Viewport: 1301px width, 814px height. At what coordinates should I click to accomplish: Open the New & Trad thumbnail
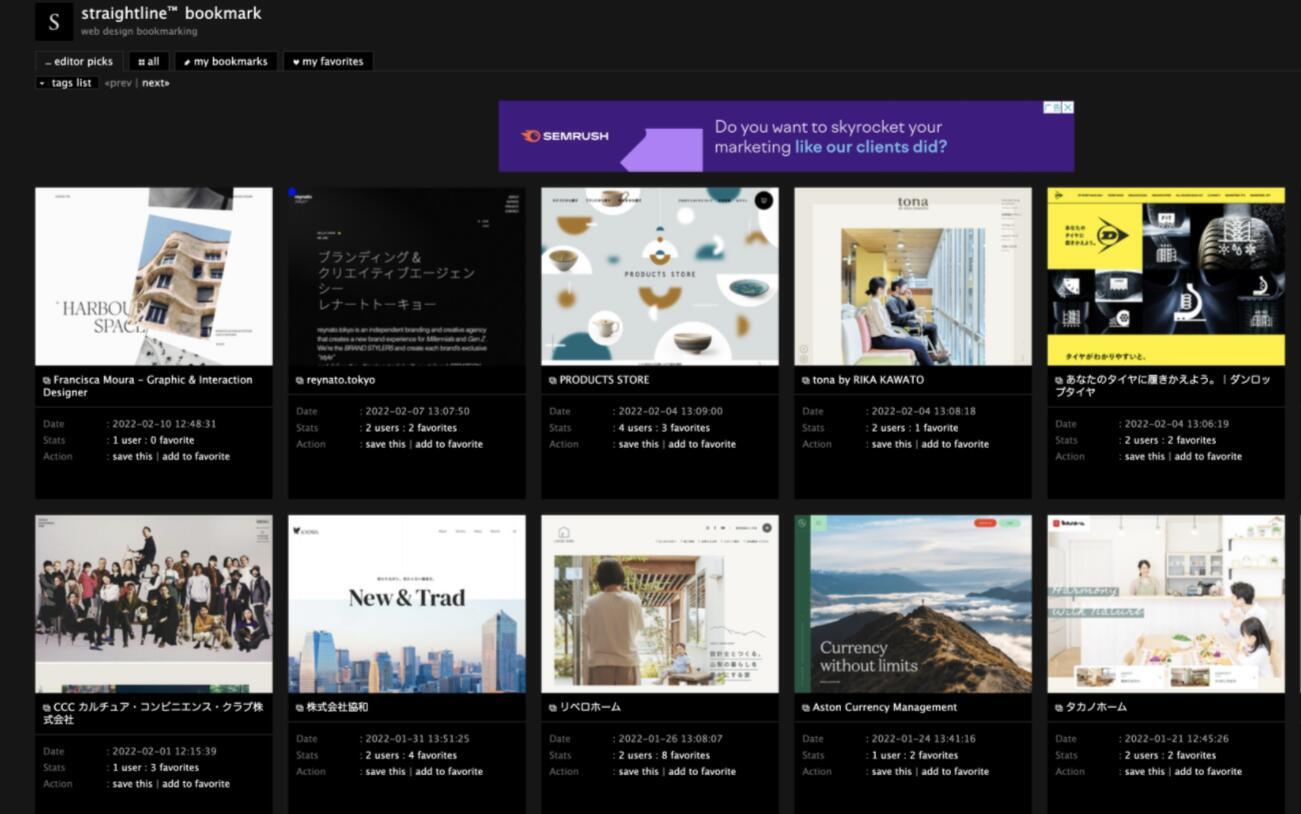[407, 604]
